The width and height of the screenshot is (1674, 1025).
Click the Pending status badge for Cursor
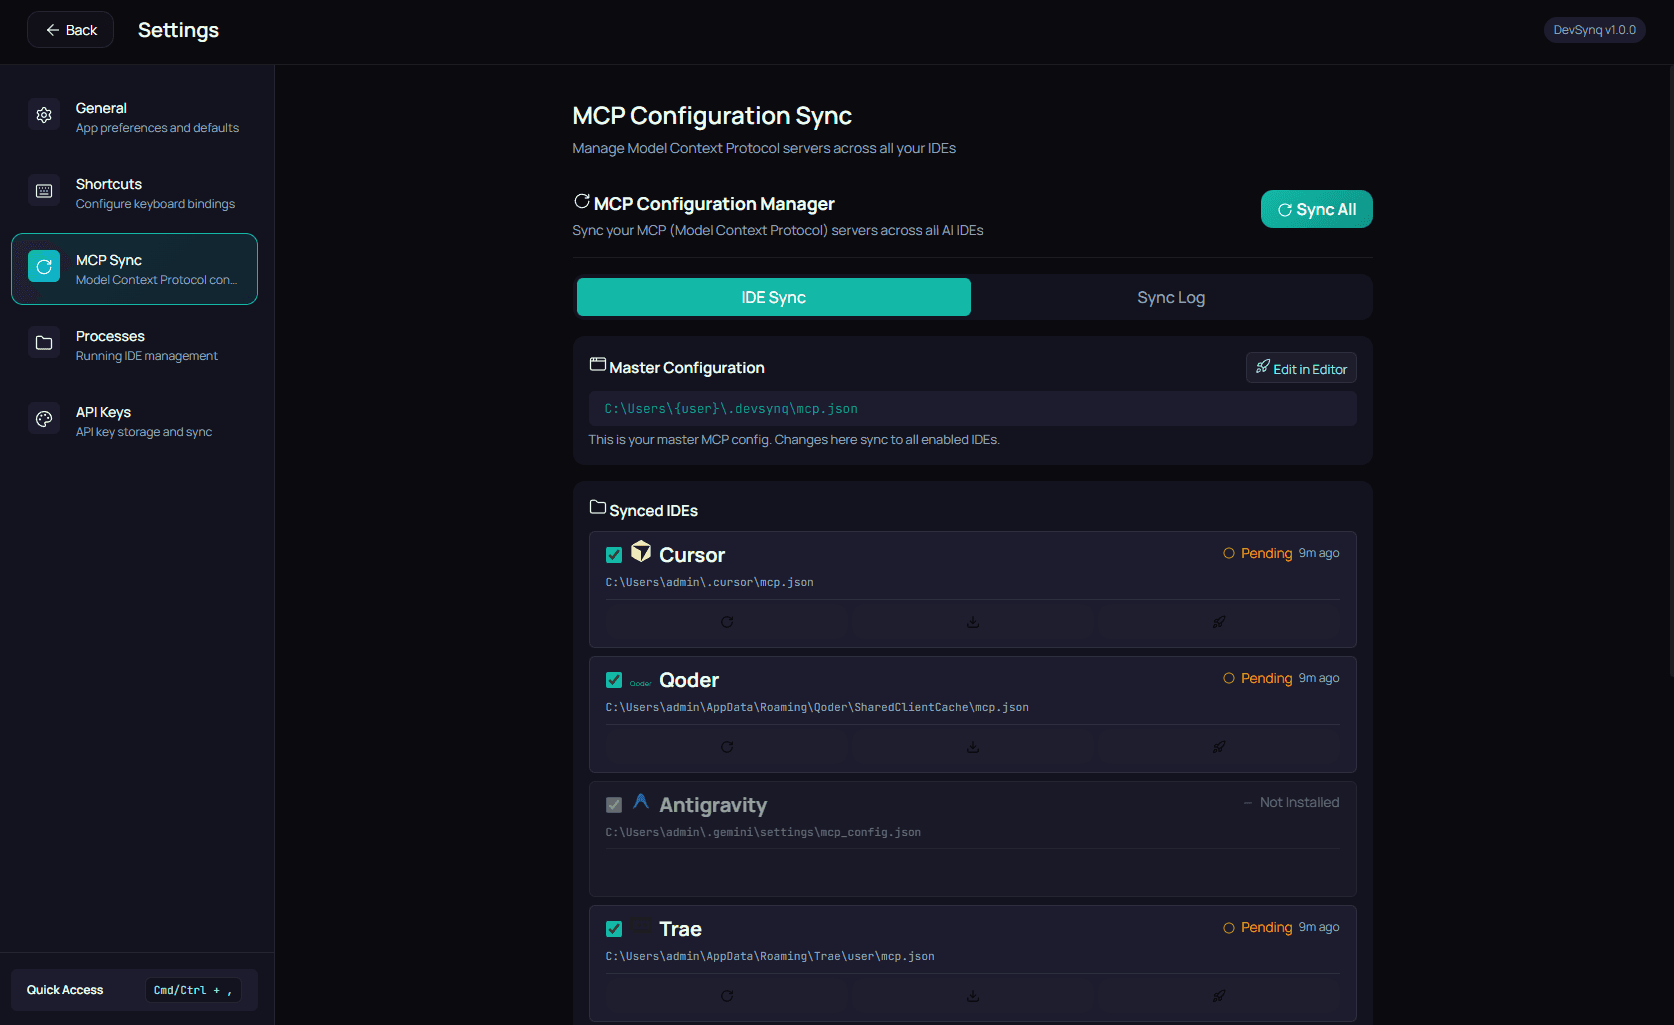coord(1258,552)
